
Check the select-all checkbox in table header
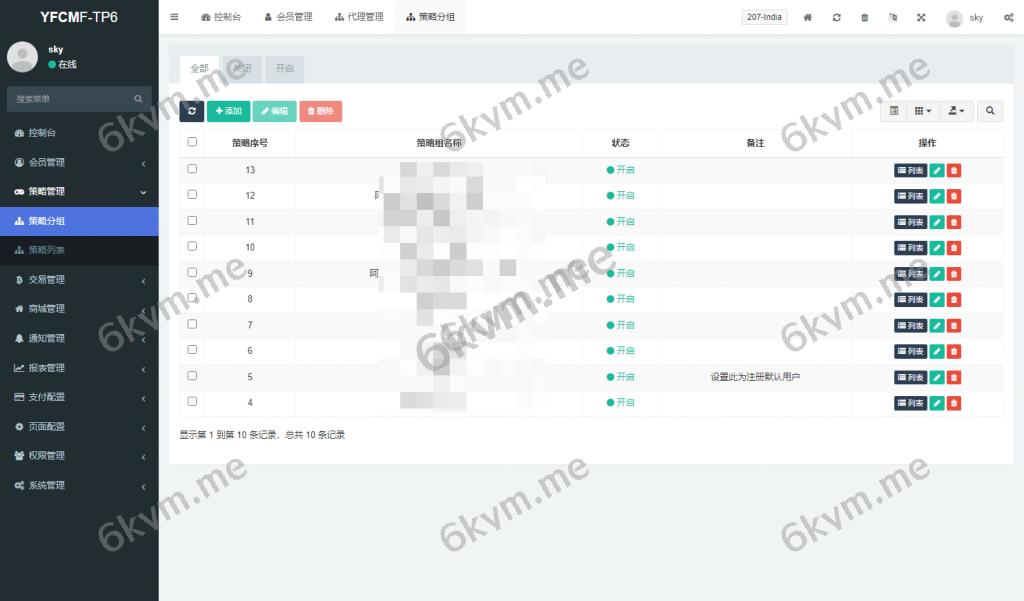(192, 142)
